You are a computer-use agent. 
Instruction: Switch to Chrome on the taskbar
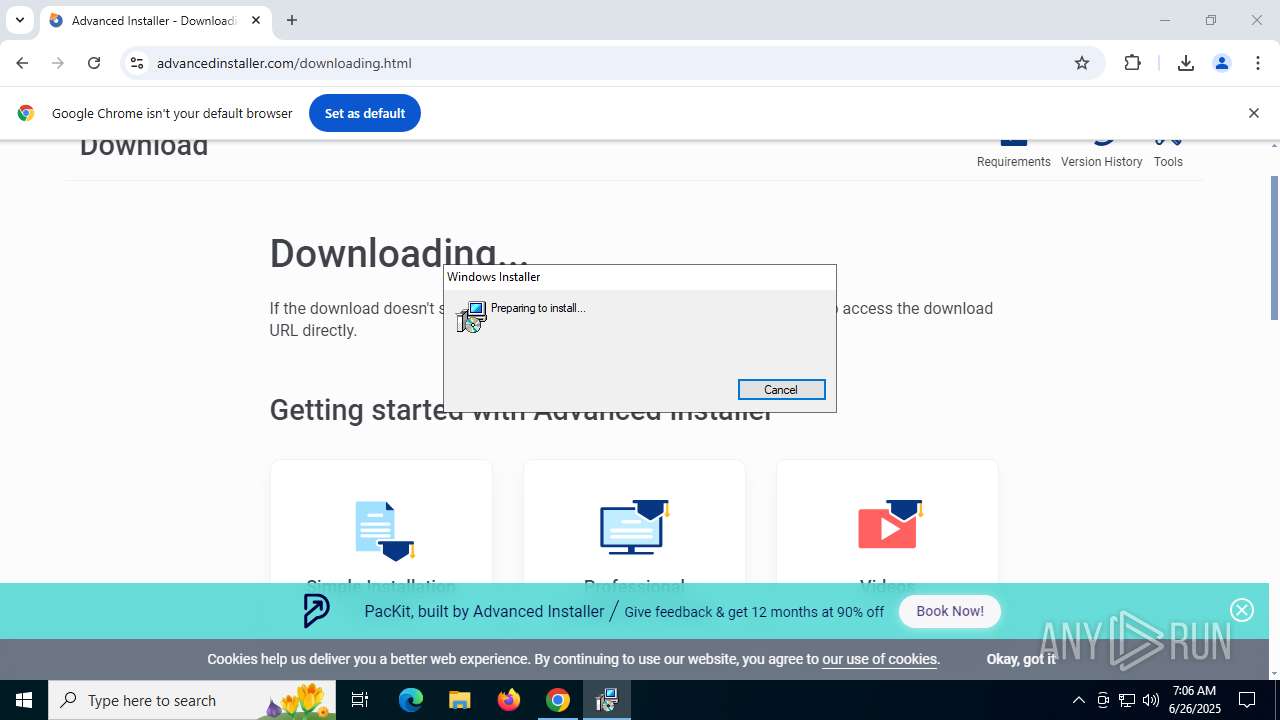click(558, 700)
